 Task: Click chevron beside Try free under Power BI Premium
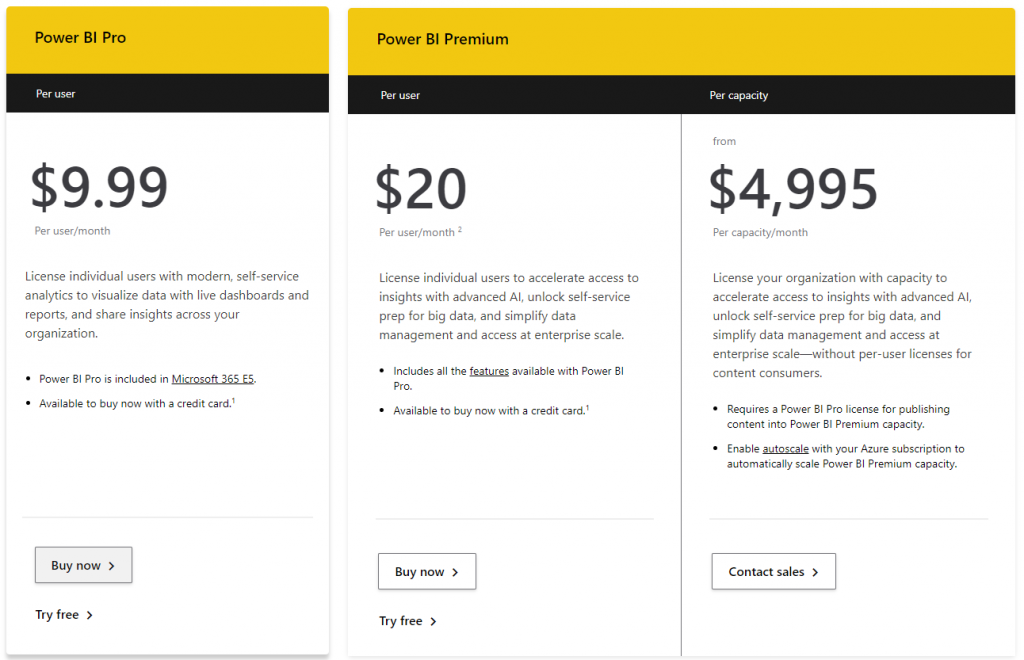433,622
